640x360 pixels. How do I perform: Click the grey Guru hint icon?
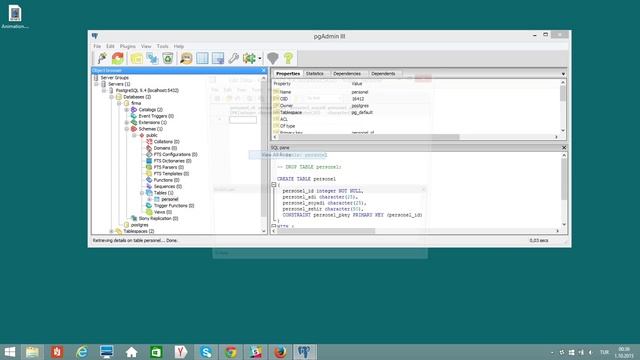click(273, 58)
